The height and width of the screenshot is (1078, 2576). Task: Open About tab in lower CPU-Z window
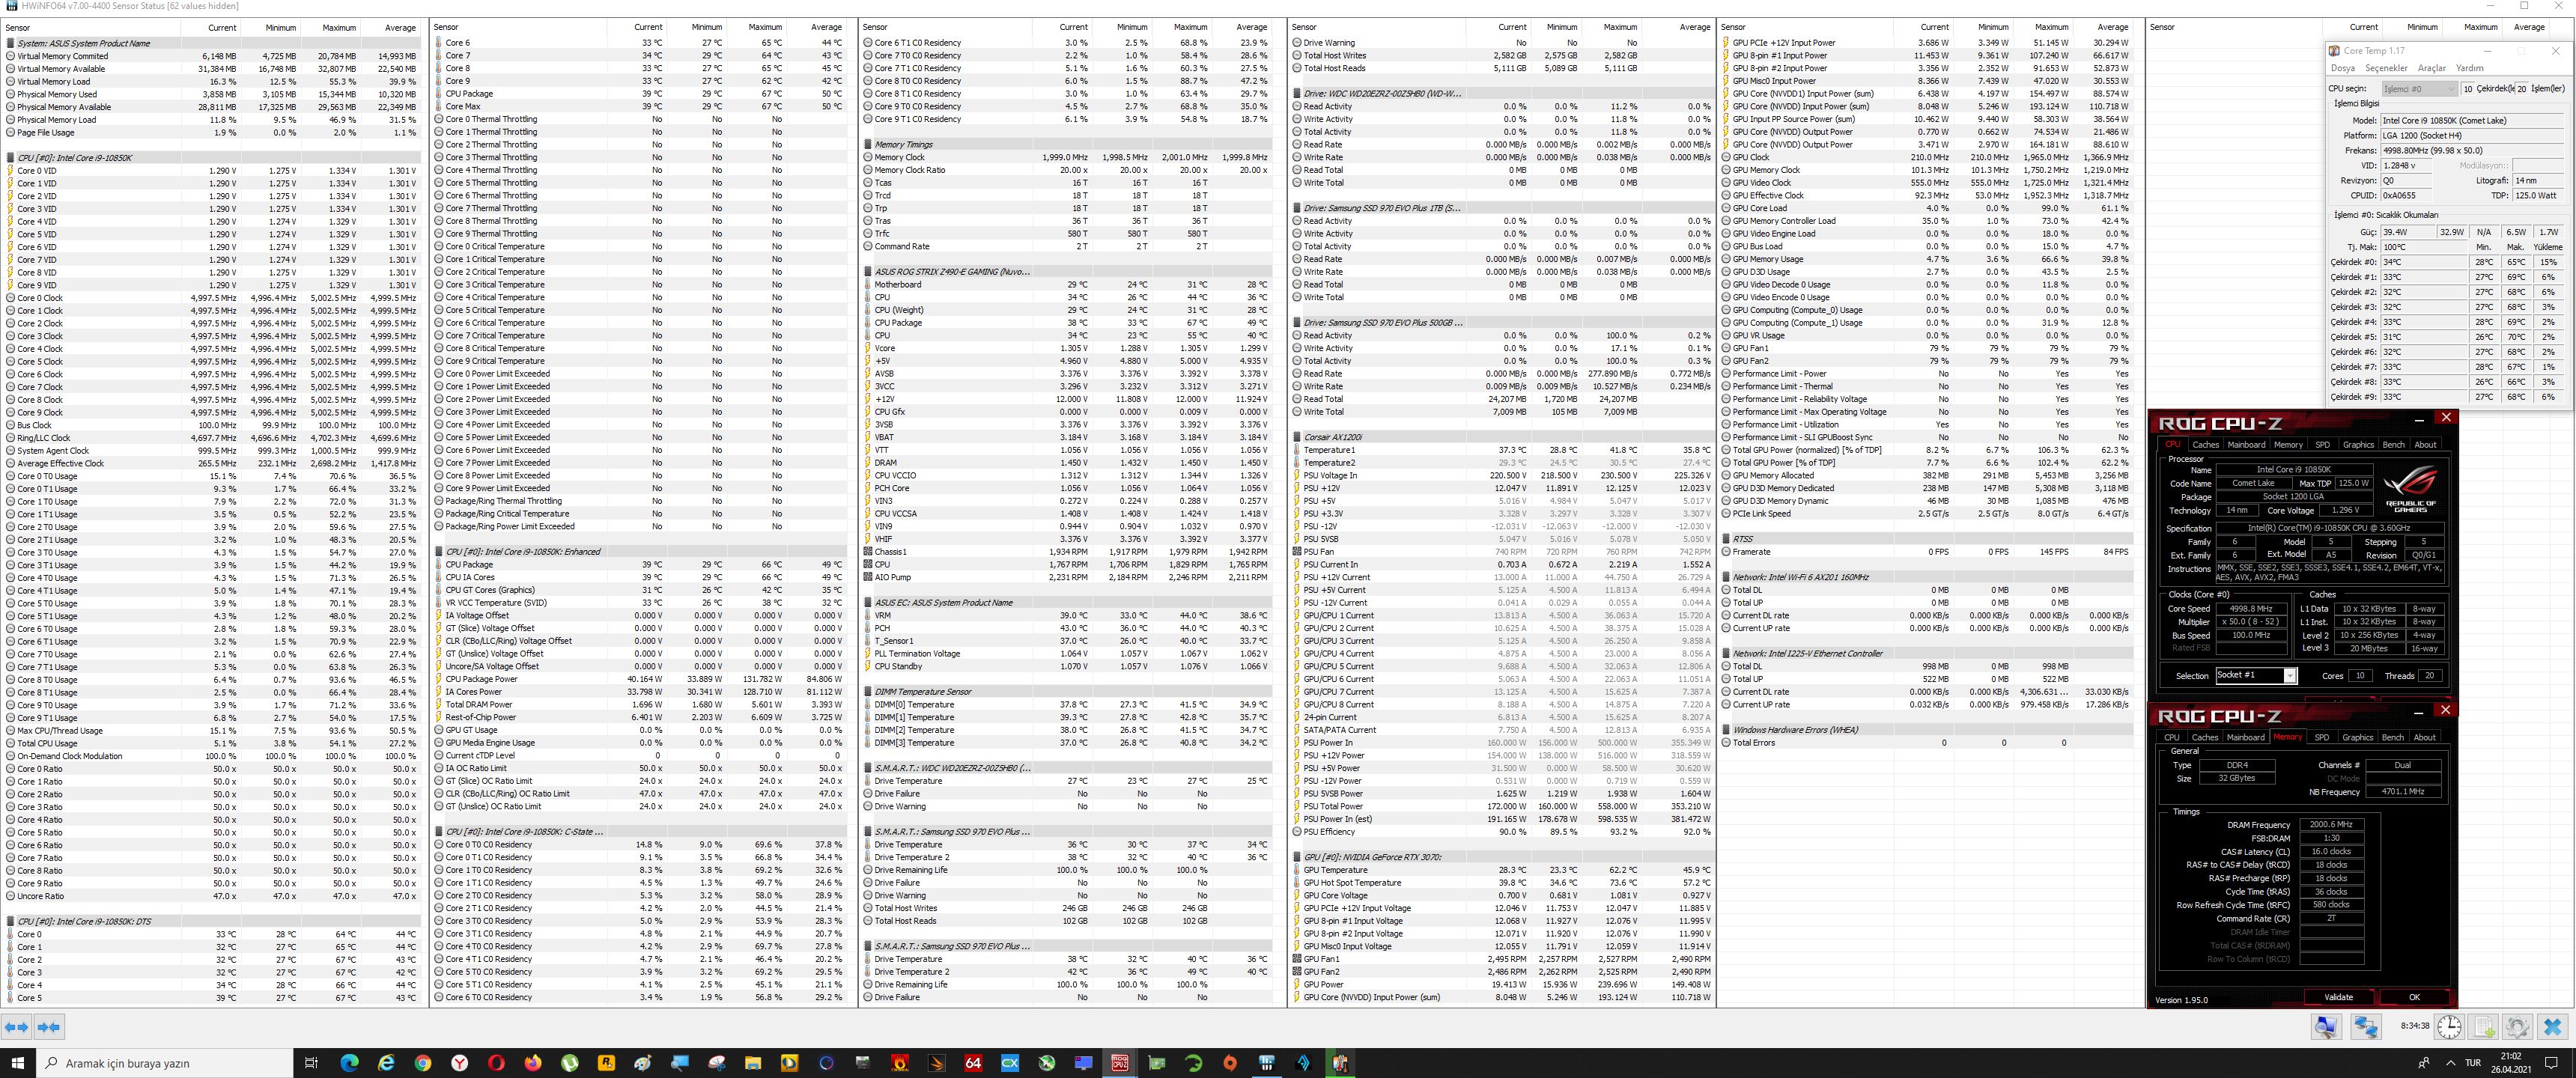[x=2425, y=737]
